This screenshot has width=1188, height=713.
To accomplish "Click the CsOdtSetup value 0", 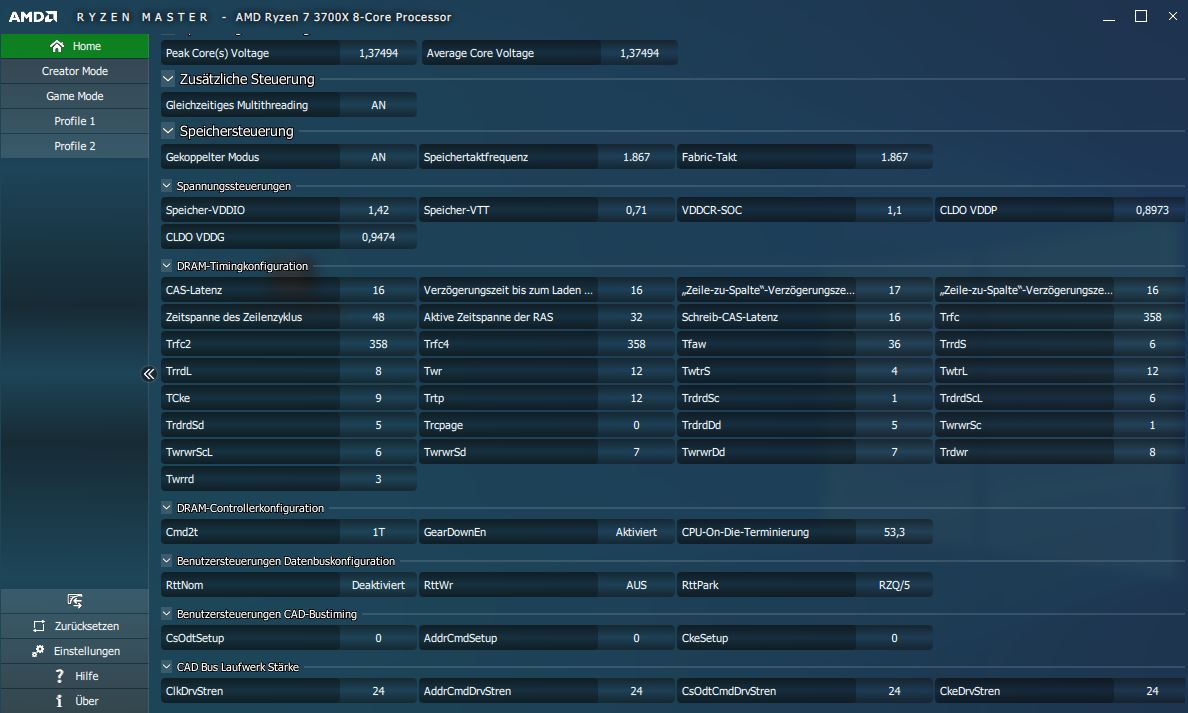I will [x=378, y=638].
